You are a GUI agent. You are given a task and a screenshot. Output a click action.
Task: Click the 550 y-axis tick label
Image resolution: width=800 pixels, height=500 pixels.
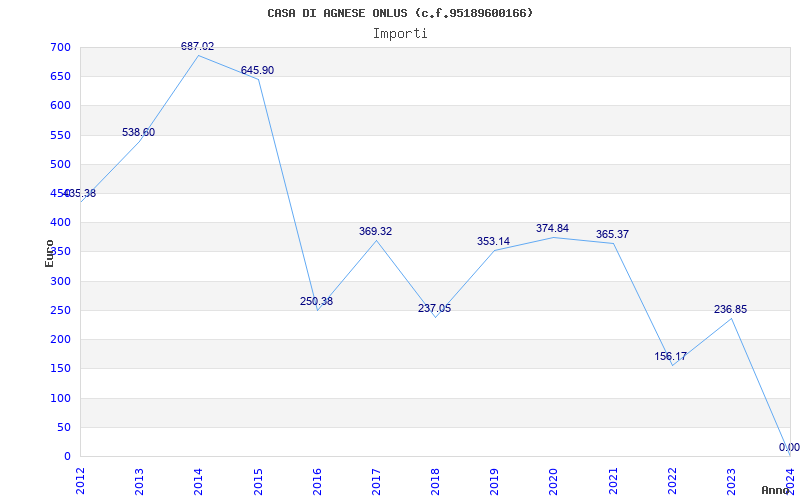(x=60, y=135)
